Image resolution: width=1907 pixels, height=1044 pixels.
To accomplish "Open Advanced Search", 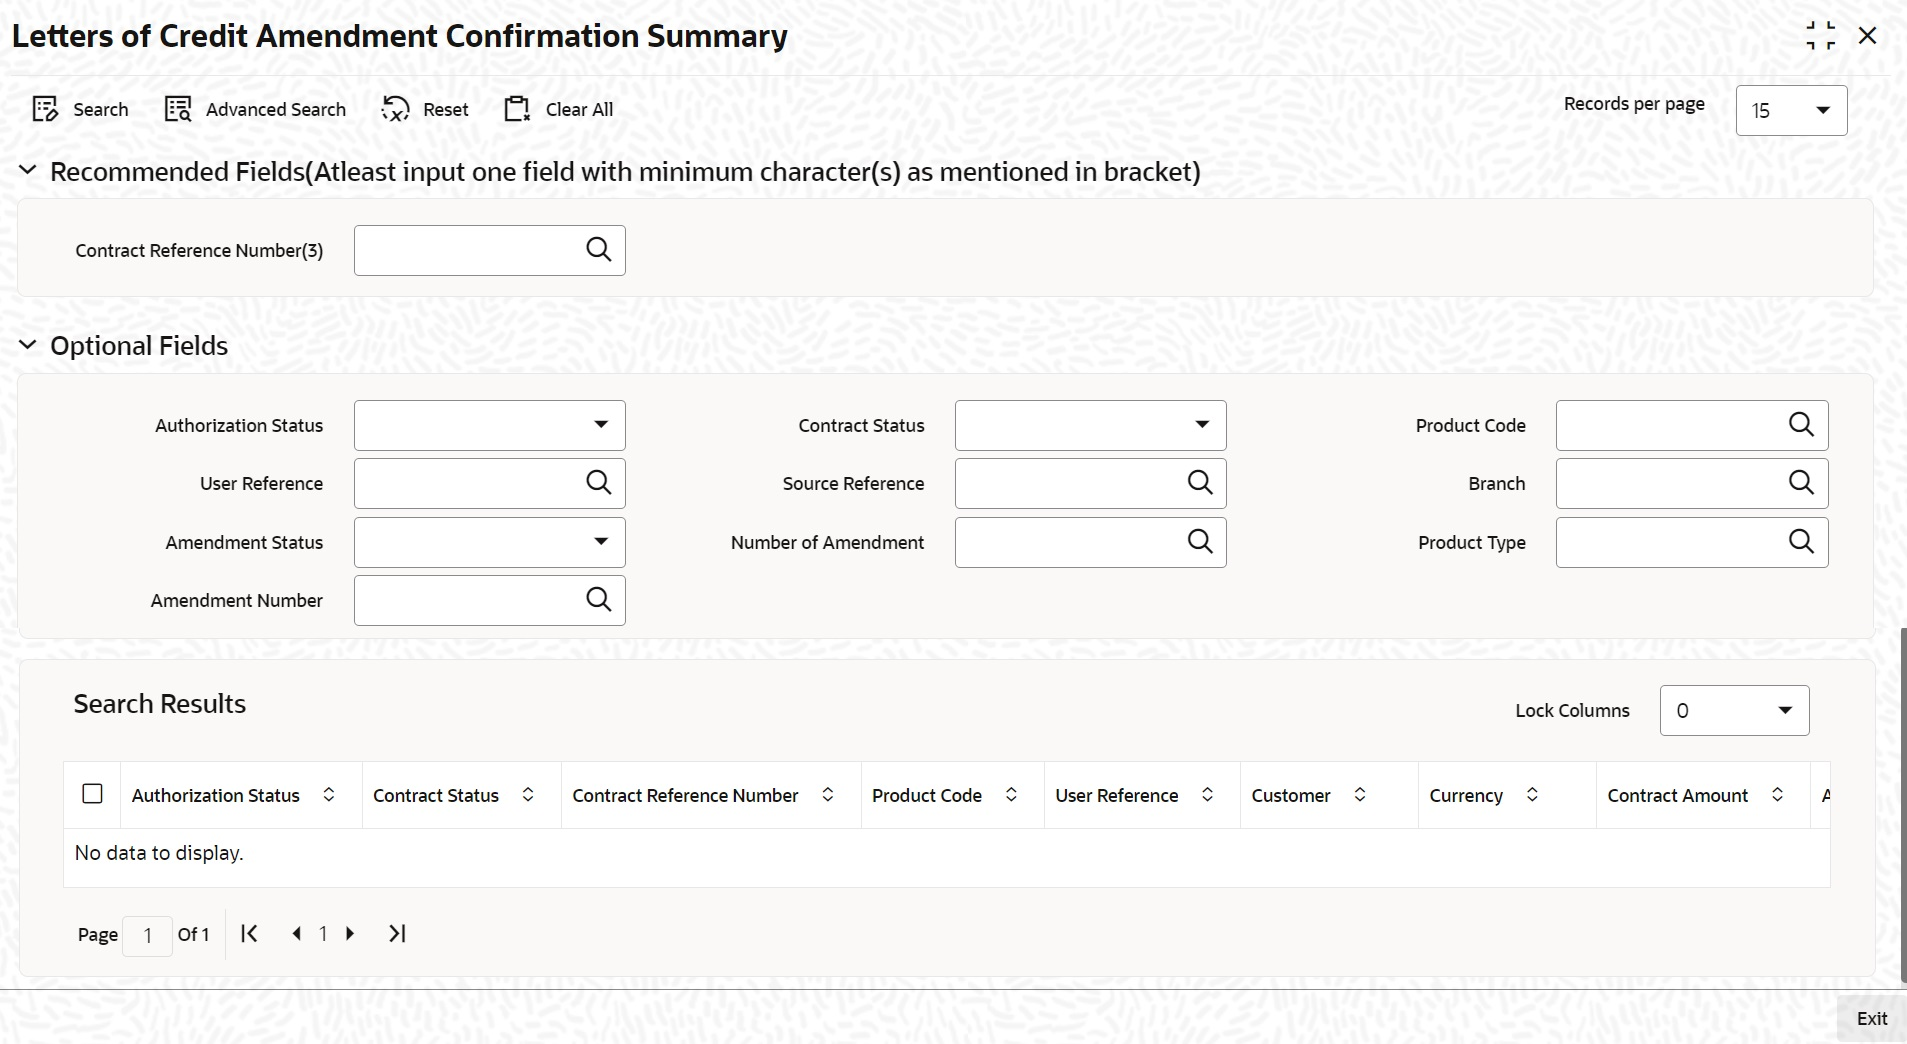I will 178,109.
